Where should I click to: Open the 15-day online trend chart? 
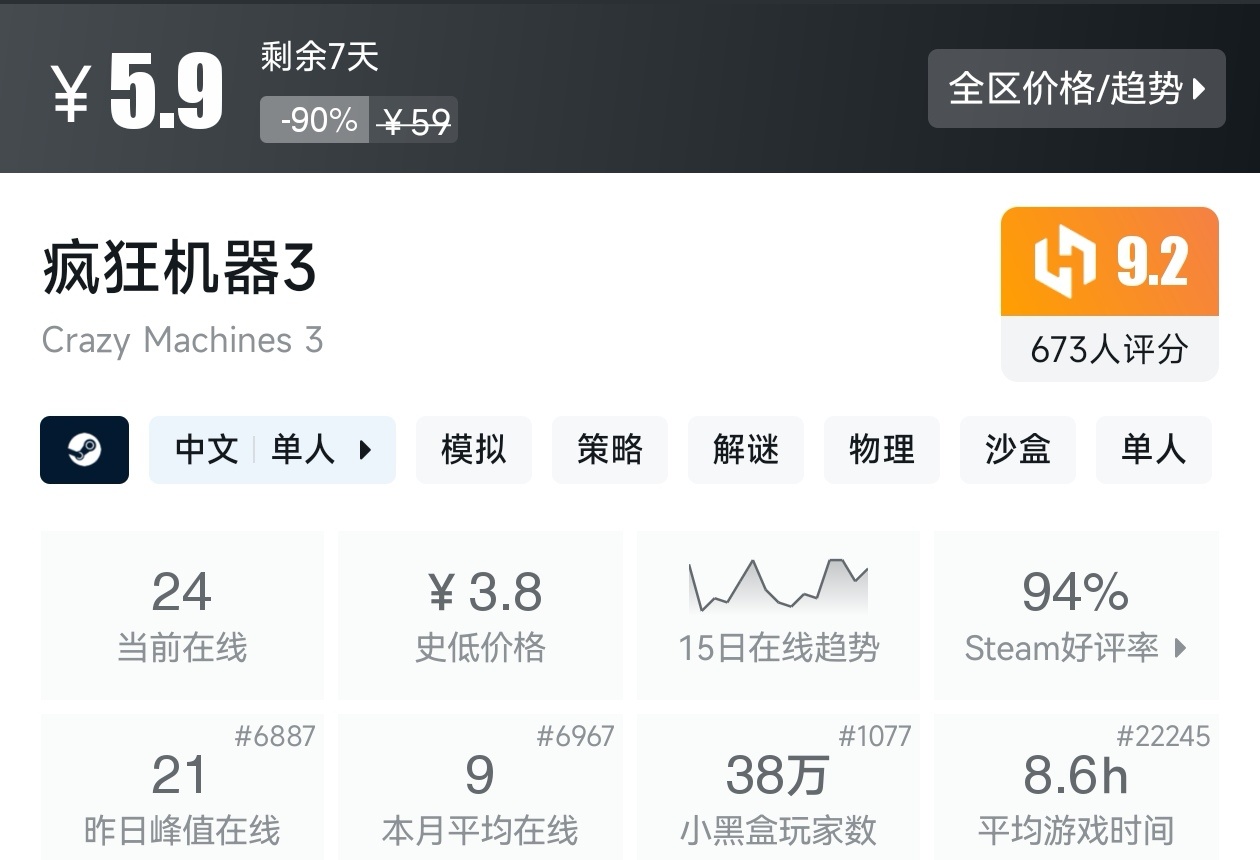(778, 586)
